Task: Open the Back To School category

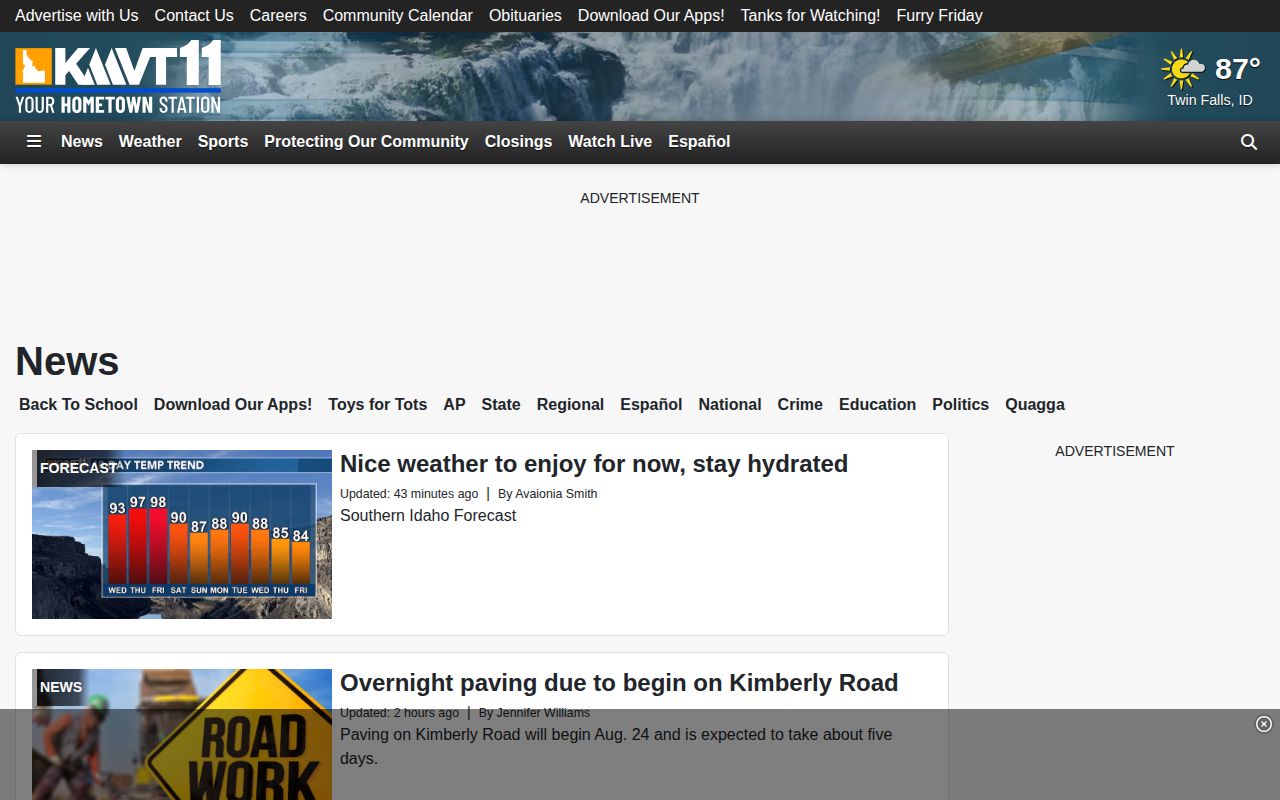Action: 78,404
